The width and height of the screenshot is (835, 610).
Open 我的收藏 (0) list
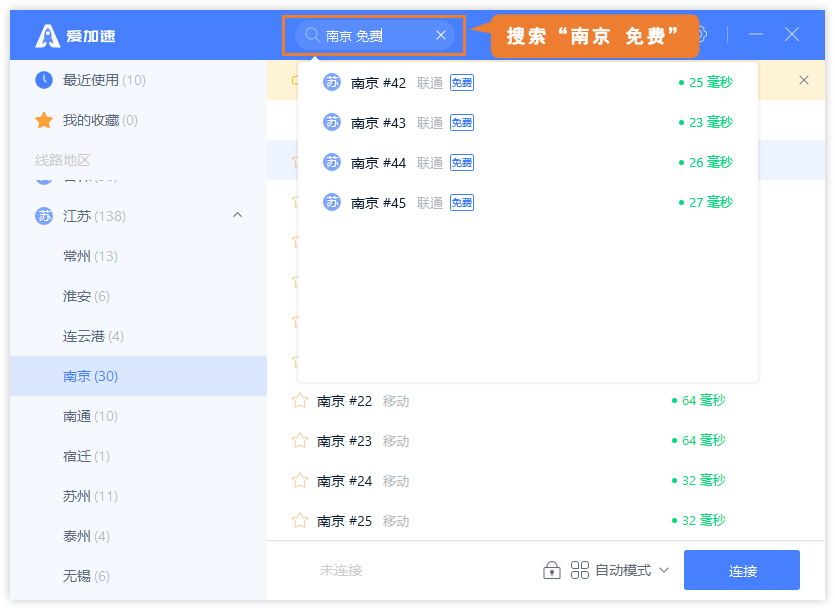tap(138, 120)
